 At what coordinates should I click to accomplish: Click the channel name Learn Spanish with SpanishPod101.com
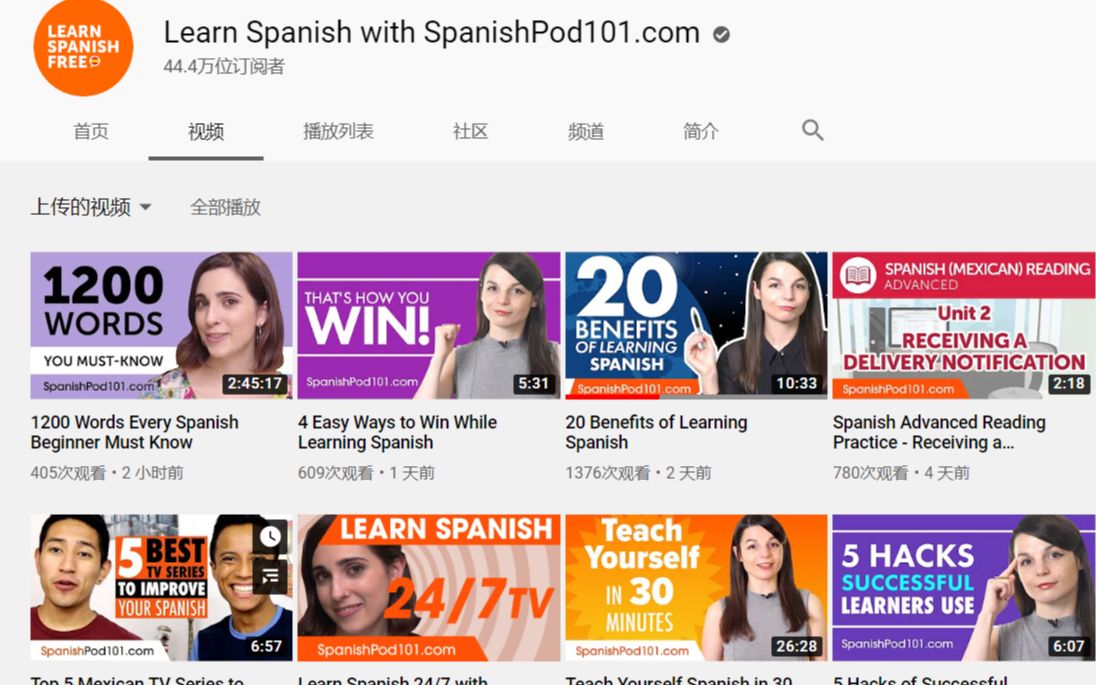point(432,33)
